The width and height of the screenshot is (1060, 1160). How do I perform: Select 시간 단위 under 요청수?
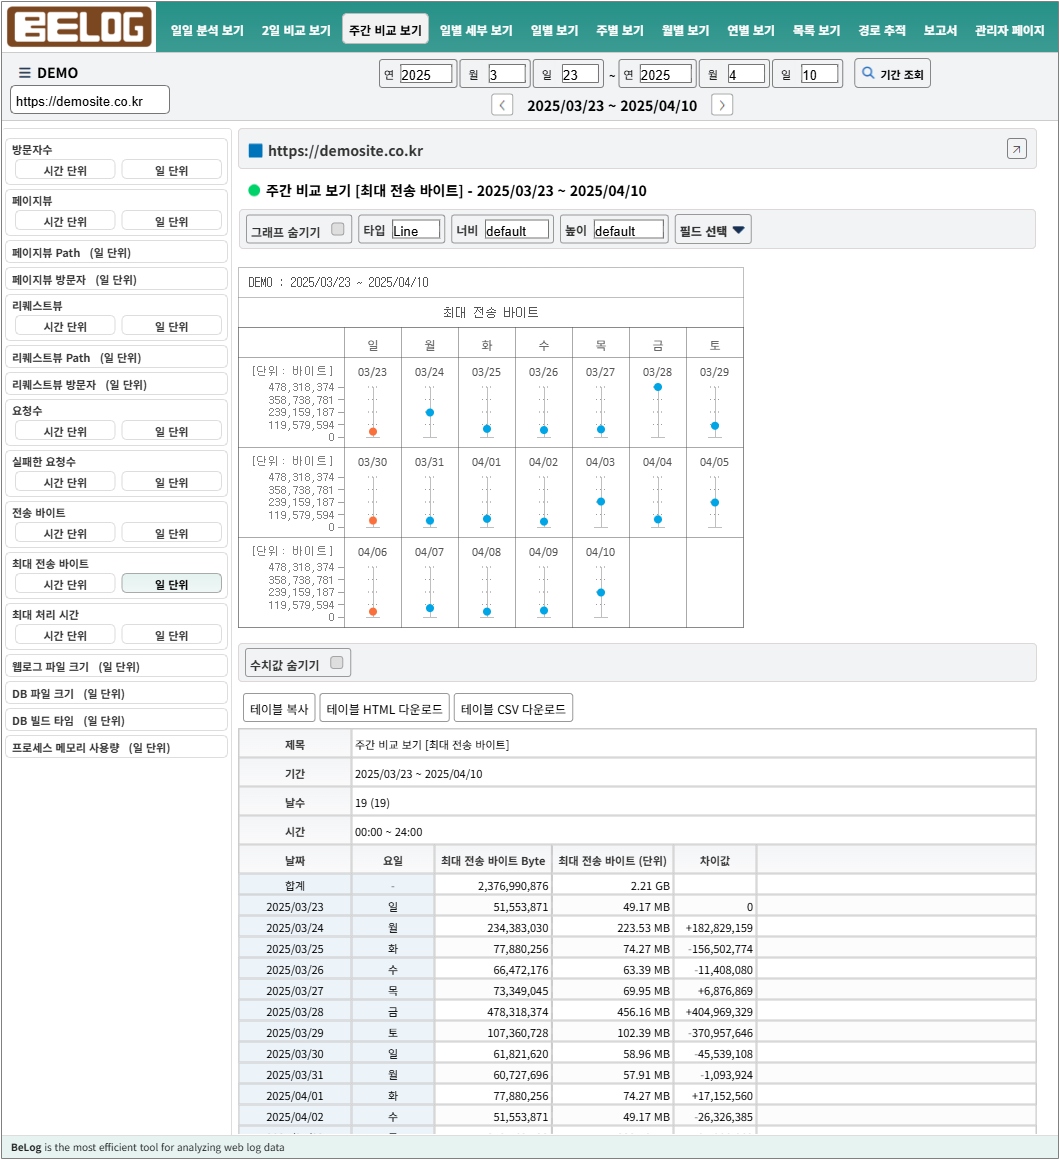point(65,431)
